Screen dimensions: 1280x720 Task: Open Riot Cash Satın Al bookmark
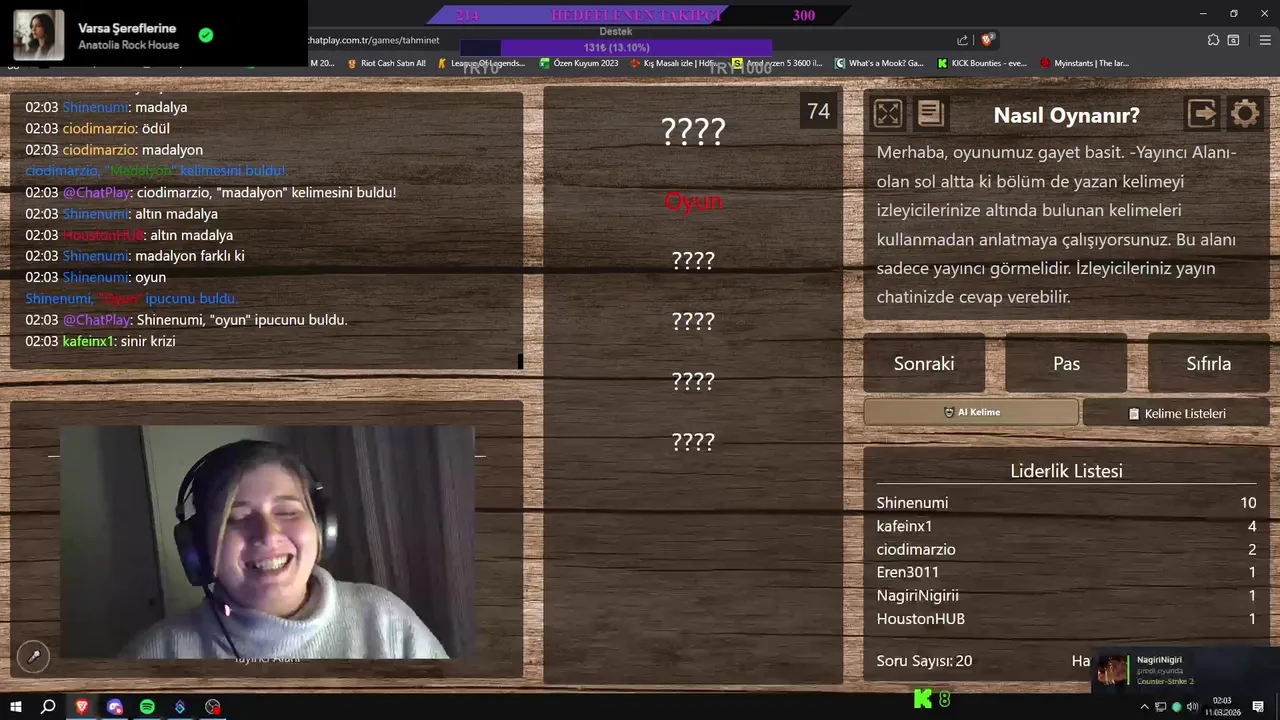tap(386, 63)
